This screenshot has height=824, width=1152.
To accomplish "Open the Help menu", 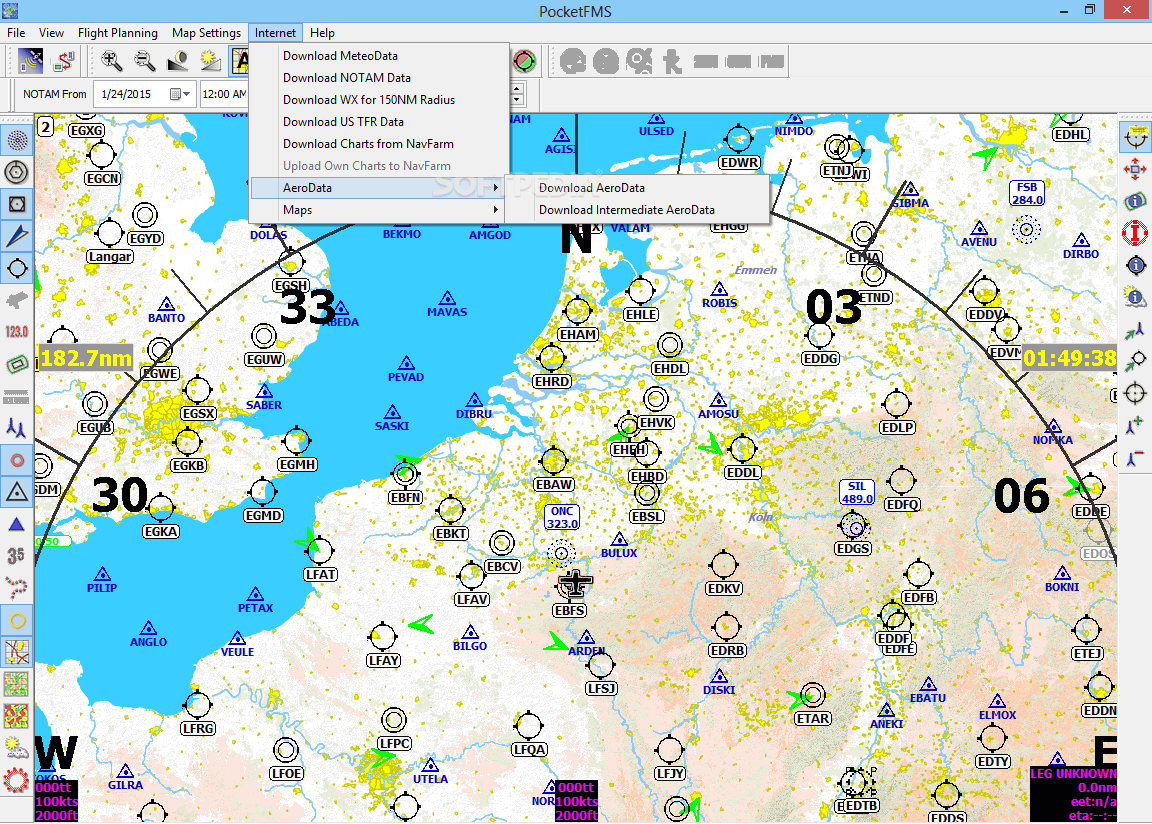I will (x=322, y=33).
